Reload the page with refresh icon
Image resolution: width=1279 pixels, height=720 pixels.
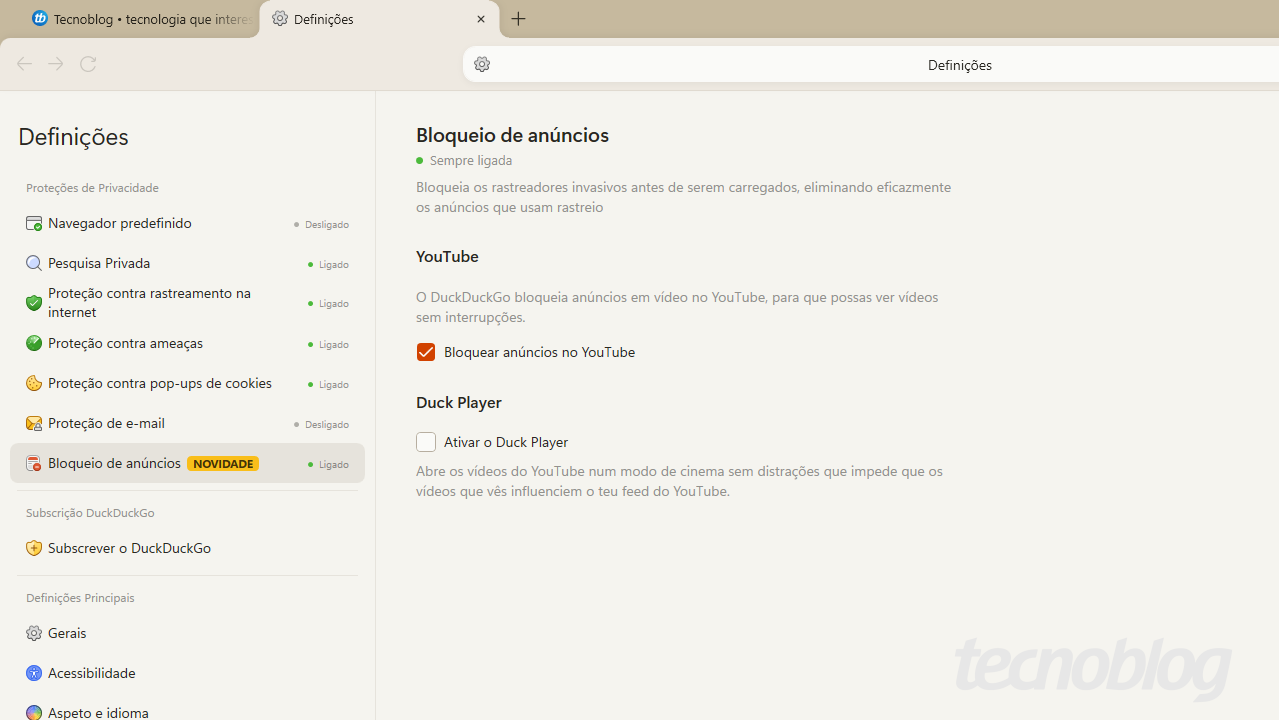pos(88,64)
